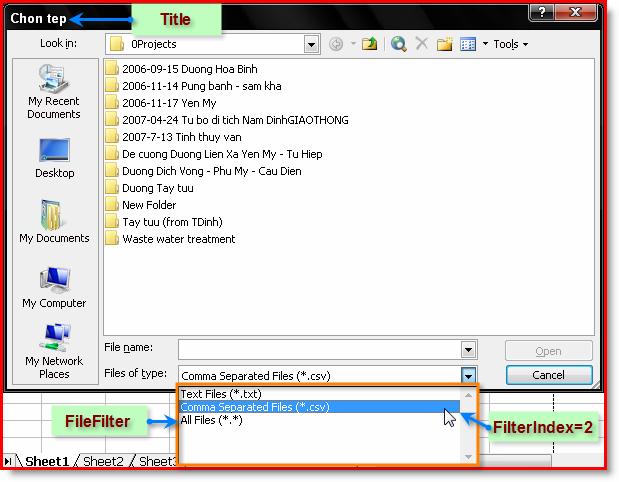Select folder 2006-09-15 Duong Hoa Binh
This screenshot has height=482, width=619.
[x=182, y=69]
